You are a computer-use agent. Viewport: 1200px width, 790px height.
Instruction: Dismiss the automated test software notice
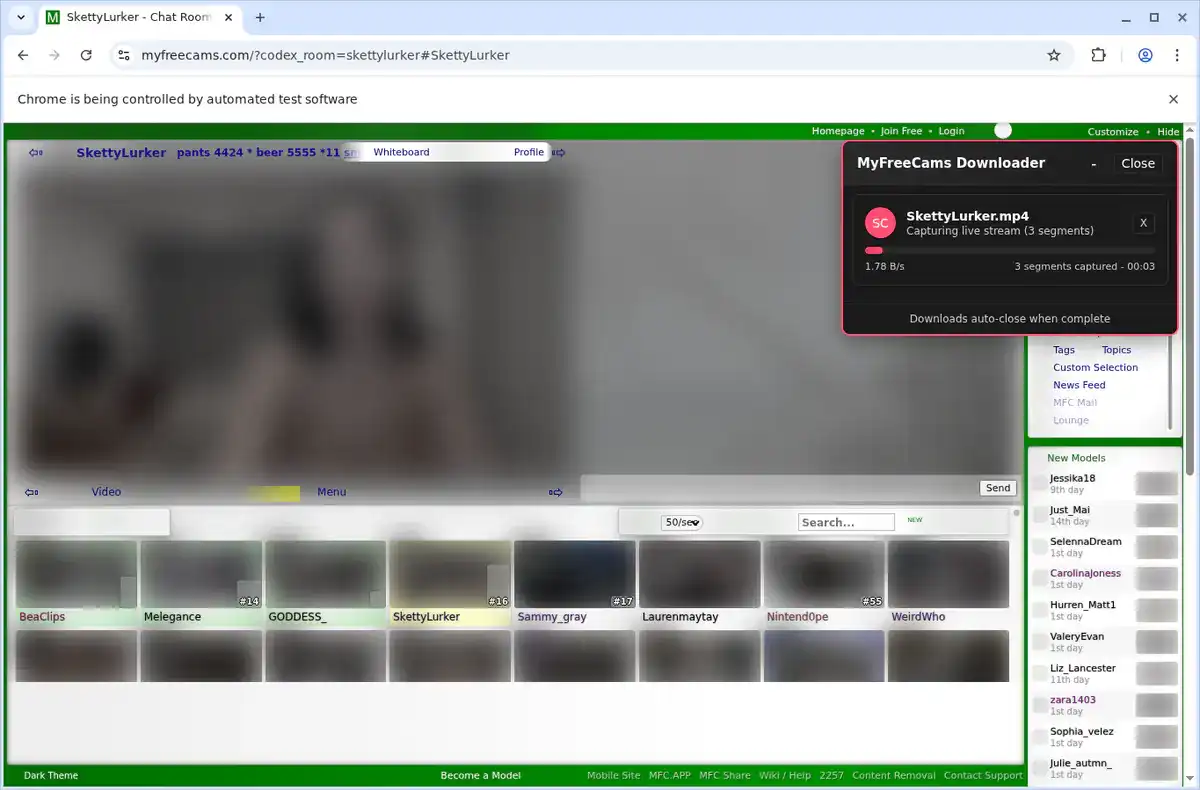point(1174,99)
